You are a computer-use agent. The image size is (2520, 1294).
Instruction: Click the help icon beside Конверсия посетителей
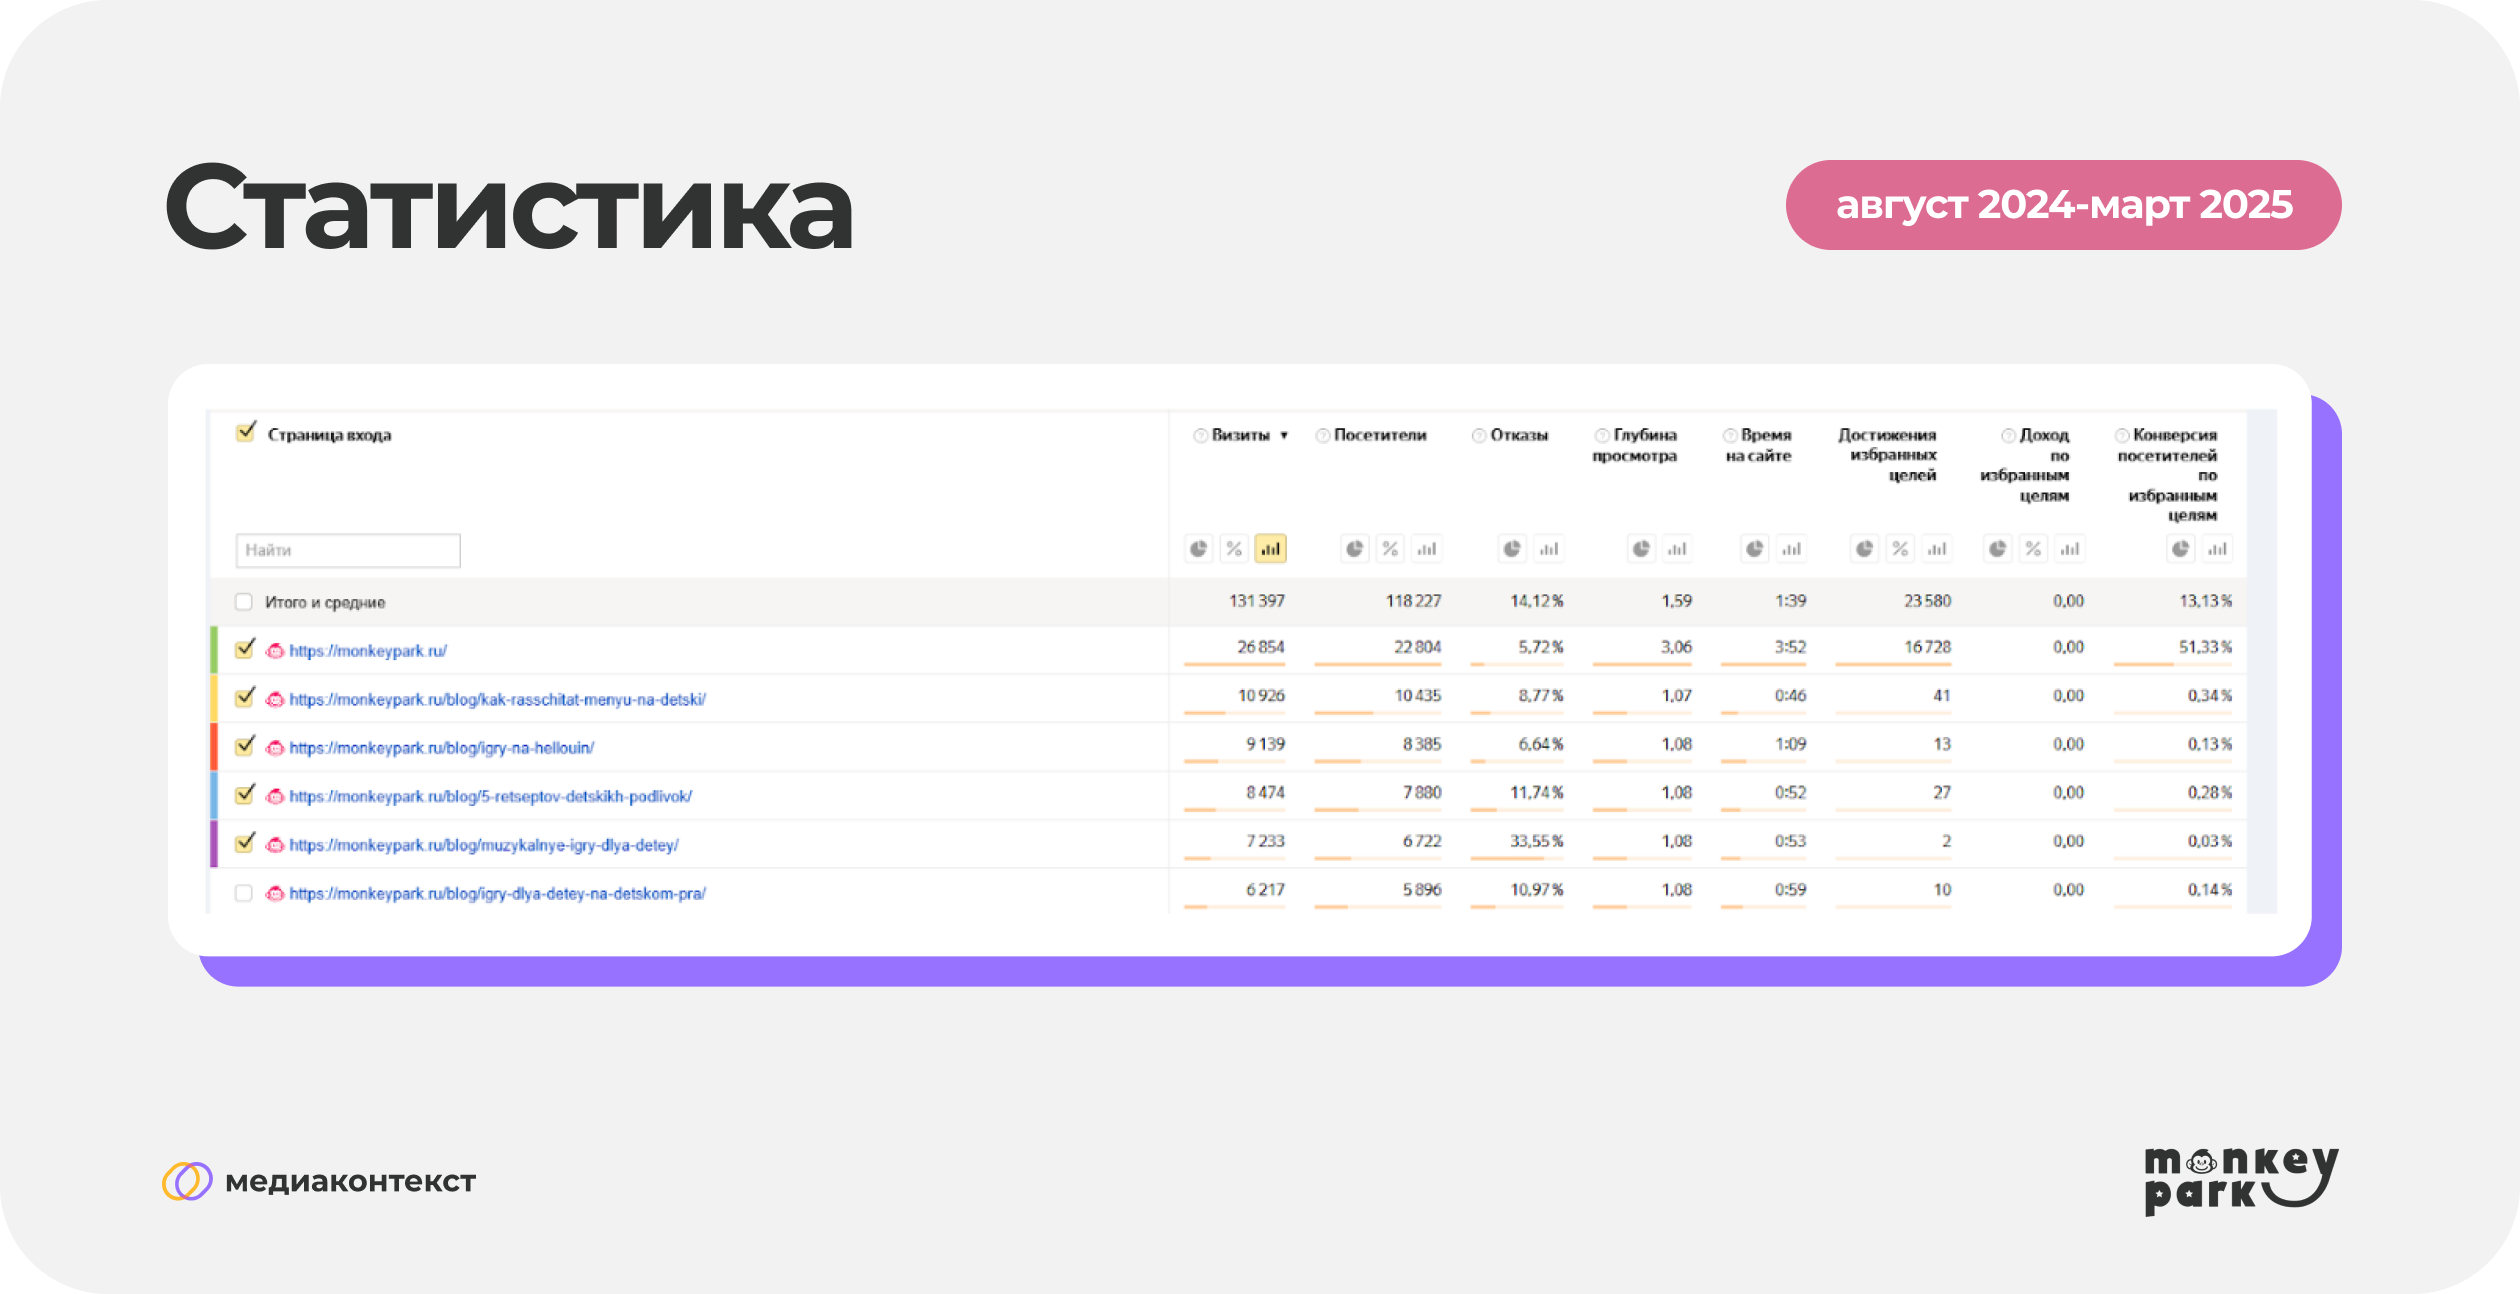2121,436
